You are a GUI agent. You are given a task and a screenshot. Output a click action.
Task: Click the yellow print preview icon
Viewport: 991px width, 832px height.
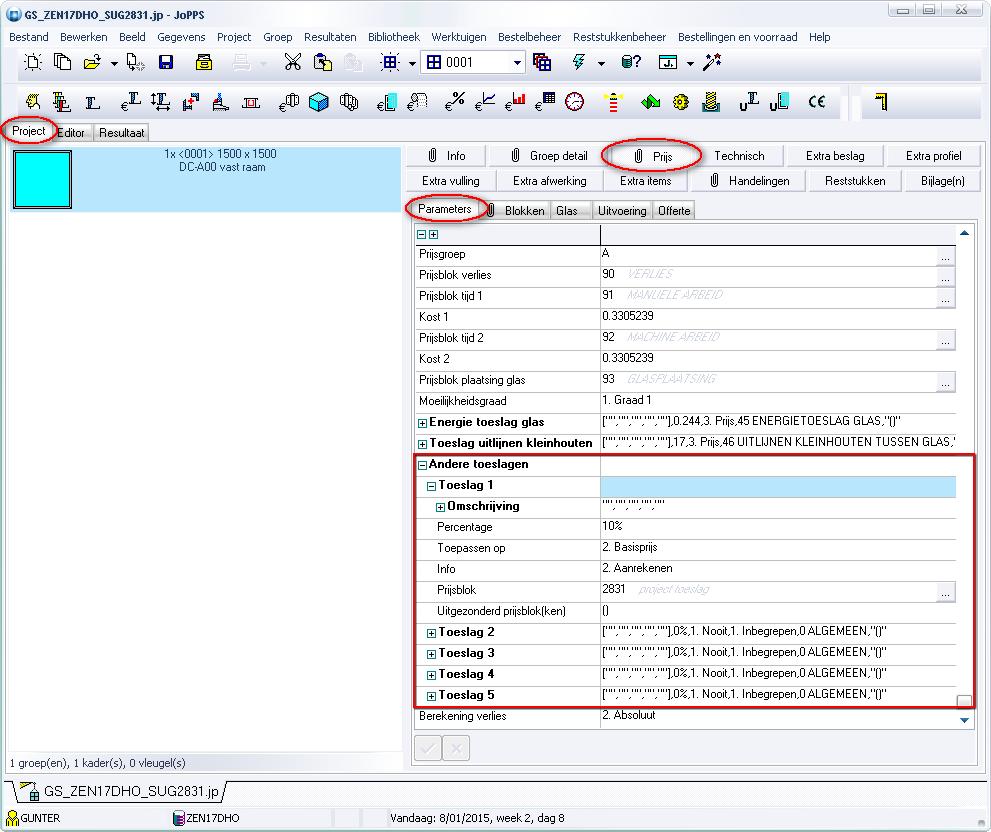click(x=204, y=62)
